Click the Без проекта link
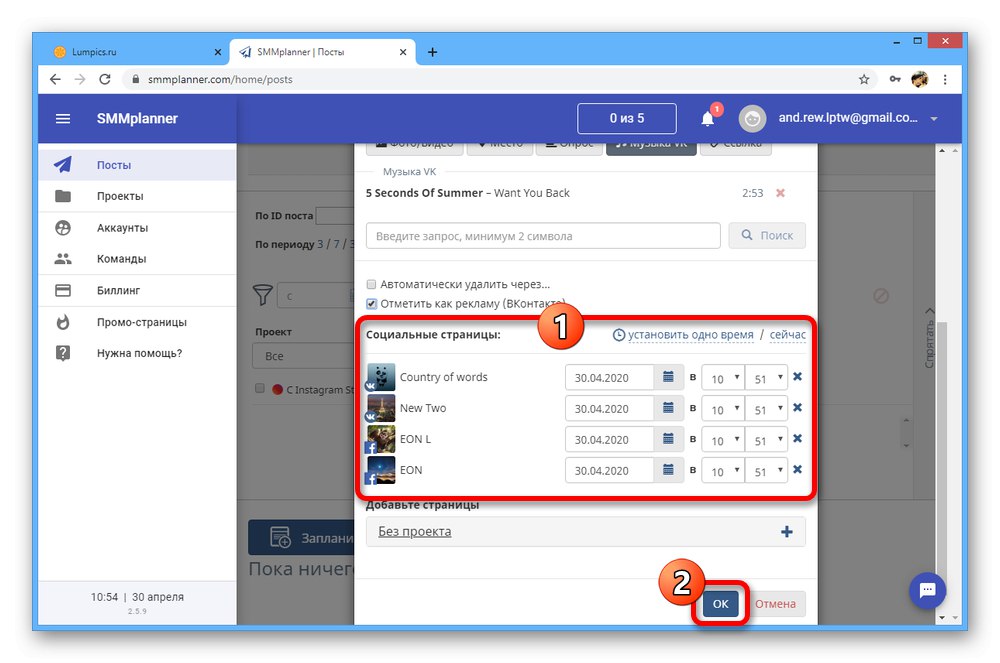Image resolution: width=1000 pixels, height=663 pixels. [x=415, y=532]
